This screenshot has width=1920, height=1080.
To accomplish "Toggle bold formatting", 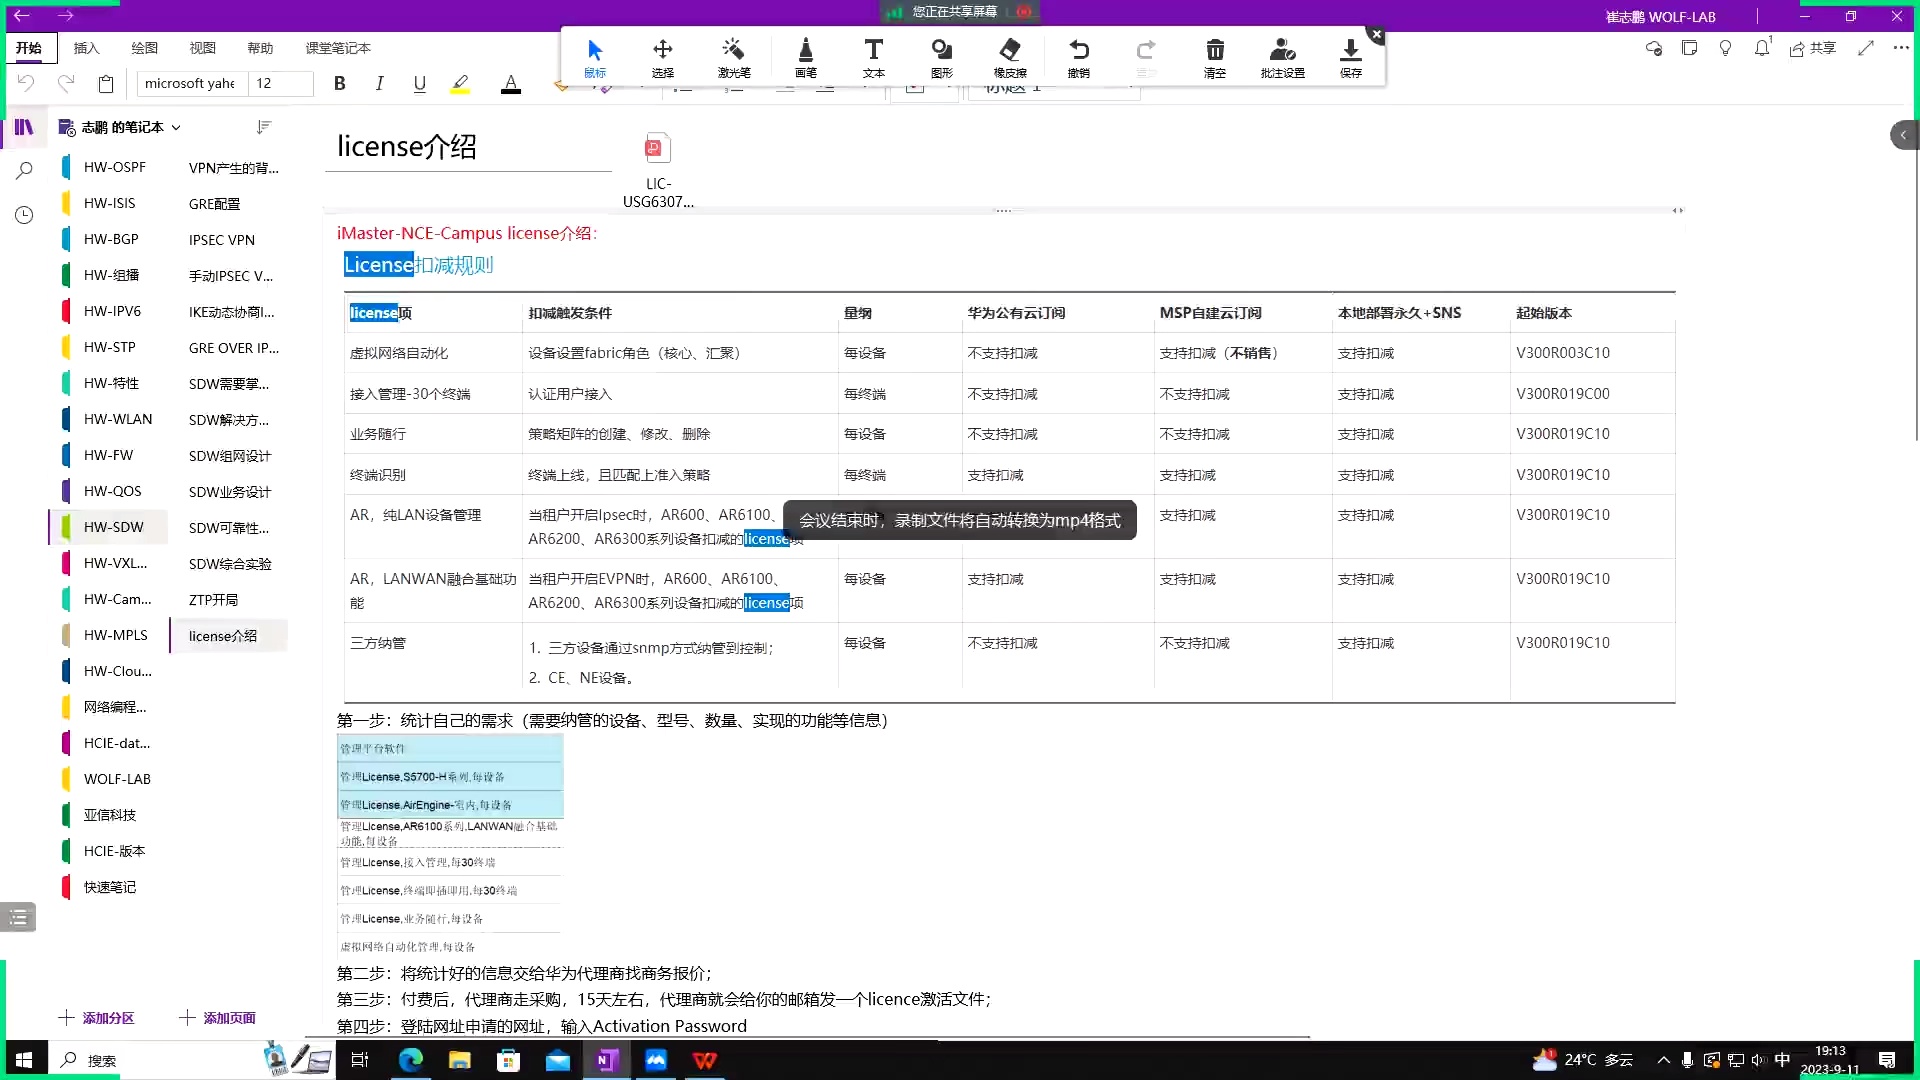I will [x=339, y=84].
